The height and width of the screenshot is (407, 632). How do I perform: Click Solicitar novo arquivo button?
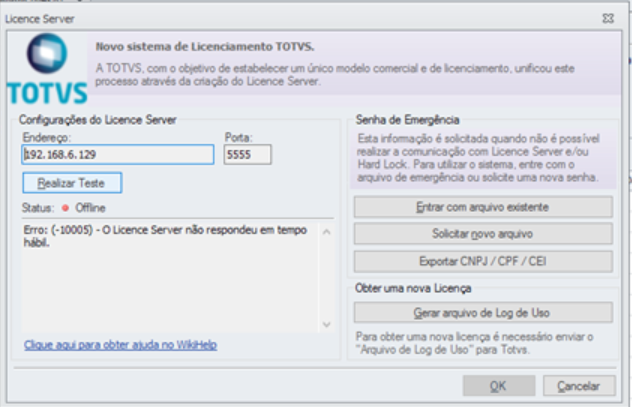[x=483, y=234]
